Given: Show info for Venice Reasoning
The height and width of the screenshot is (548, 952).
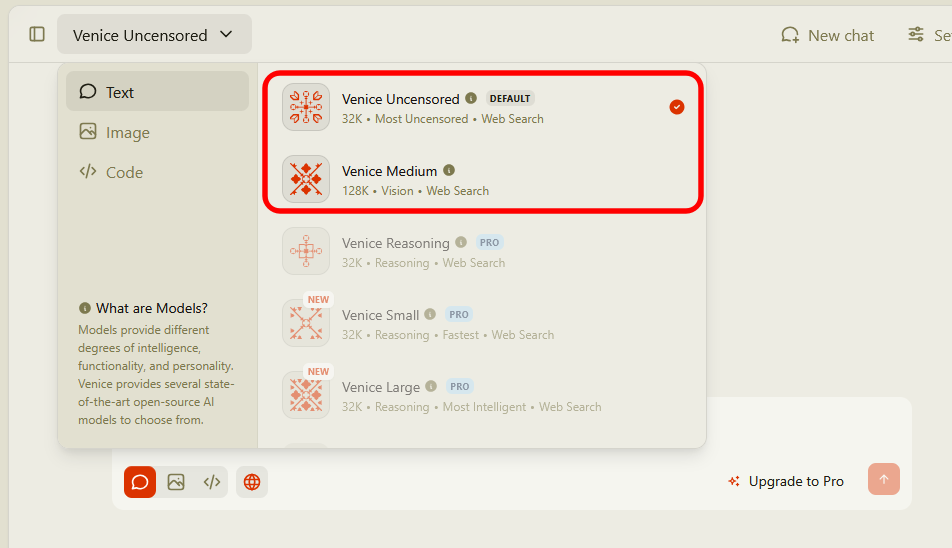Looking at the screenshot, I should pyautogui.click(x=461, y=242).
